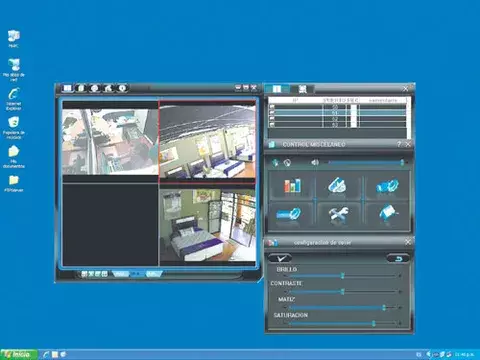Select Mis documentos desktop folder
Viewport: 480px width, 360px height.
(x=14, y=157)
